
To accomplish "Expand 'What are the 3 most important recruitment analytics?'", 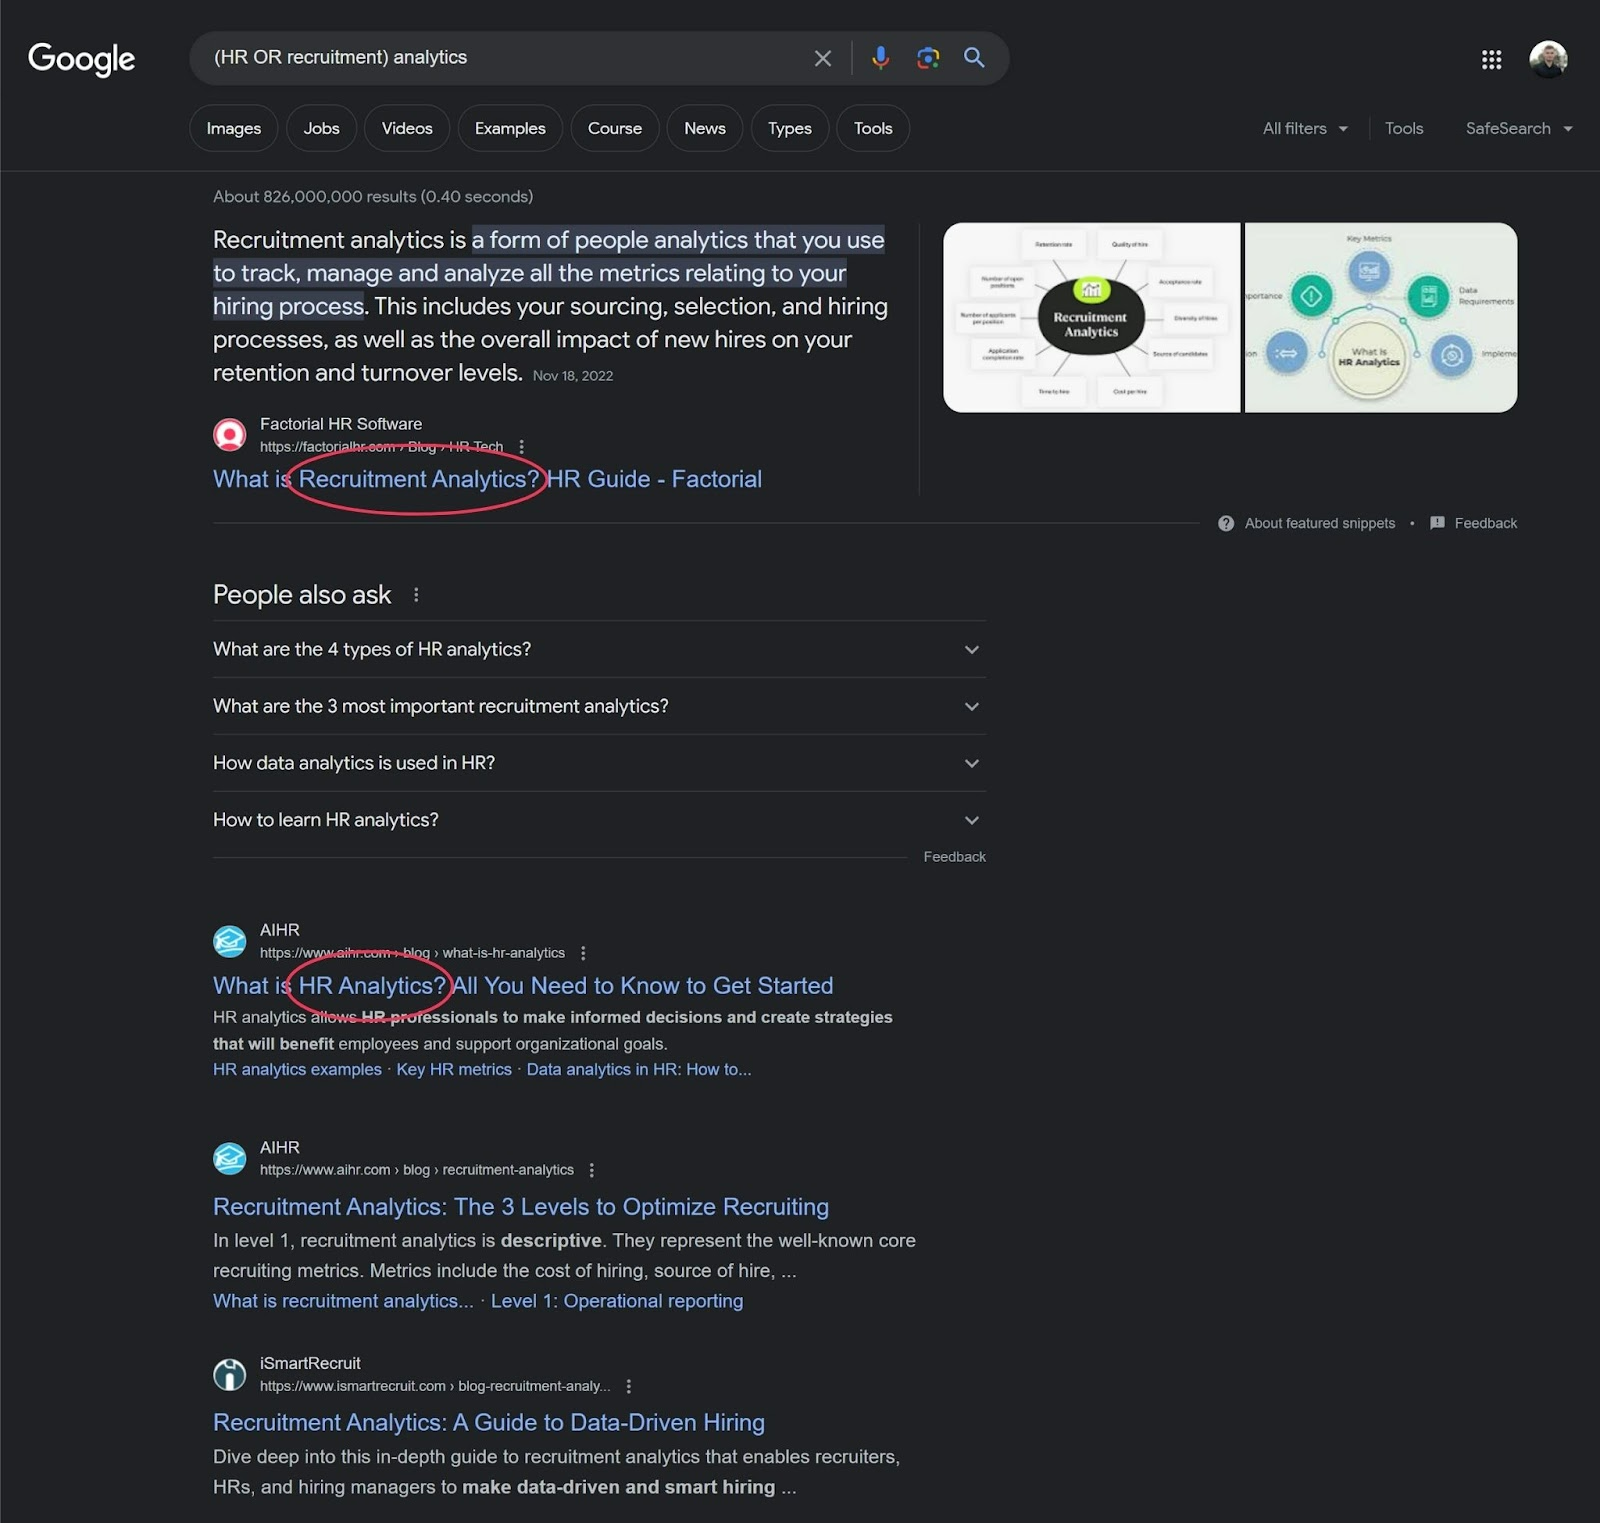I will coord(599,706).
